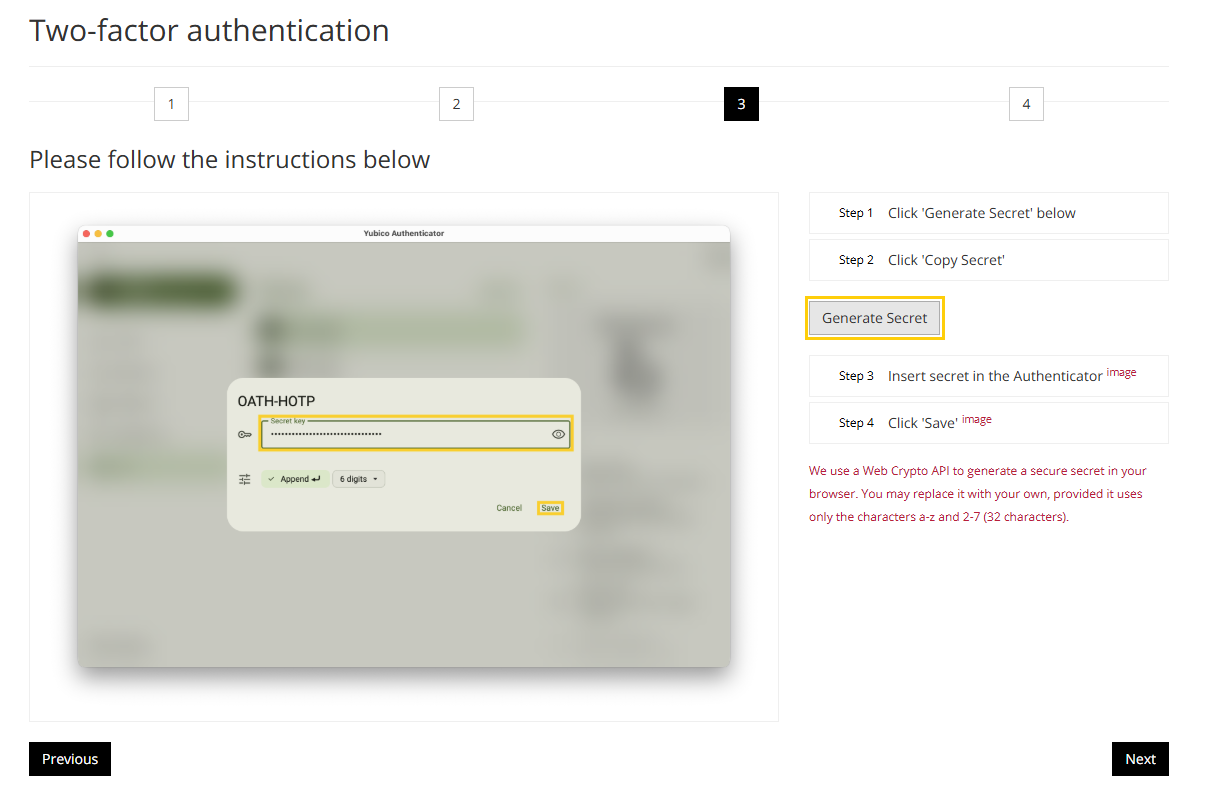Click Save in the OATH-HOTP dialog
The image size is (1207, 791).
[x=550, y=508]
